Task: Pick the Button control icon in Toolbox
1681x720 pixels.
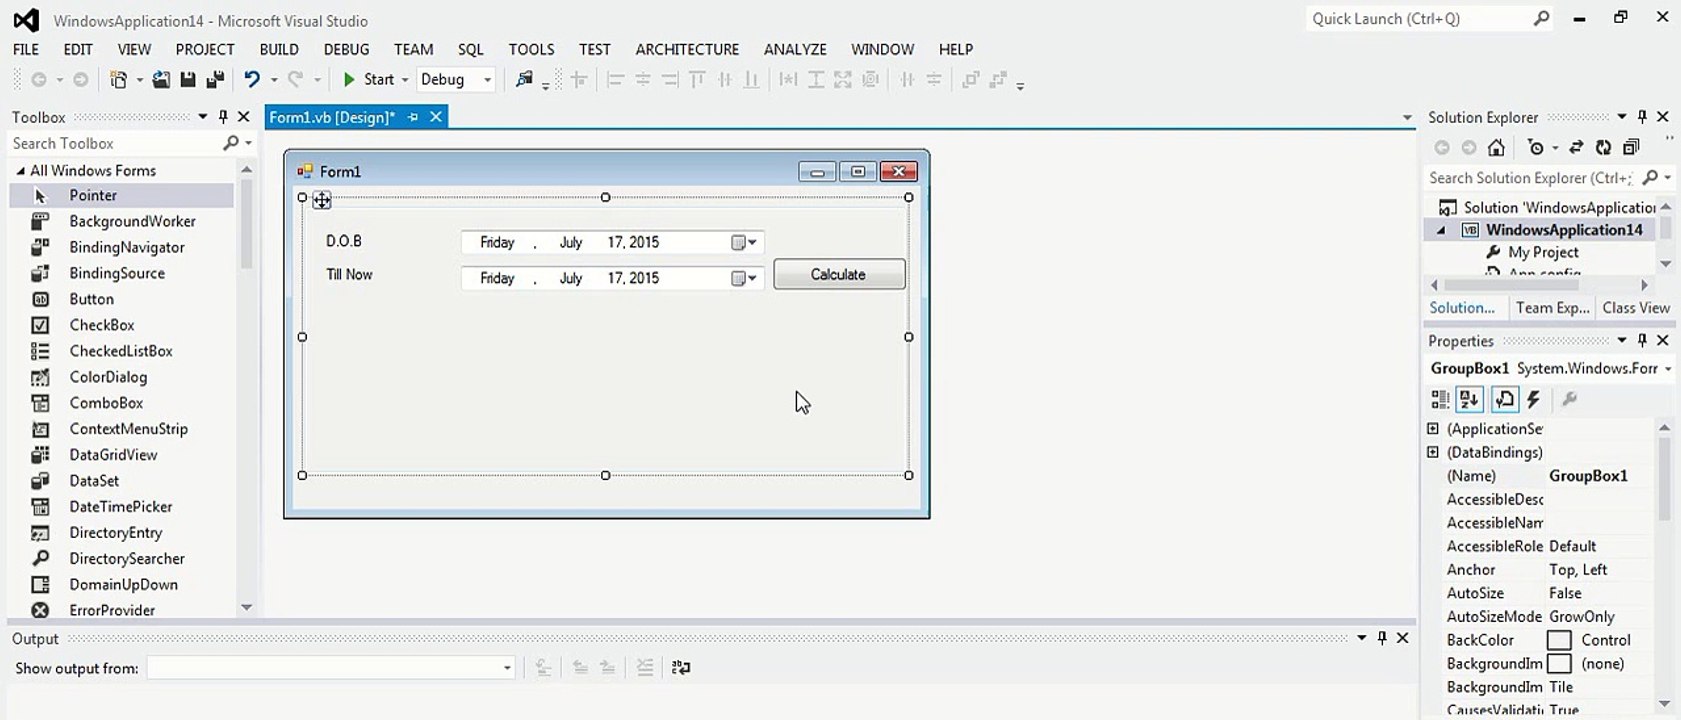Action: [40, 299]
